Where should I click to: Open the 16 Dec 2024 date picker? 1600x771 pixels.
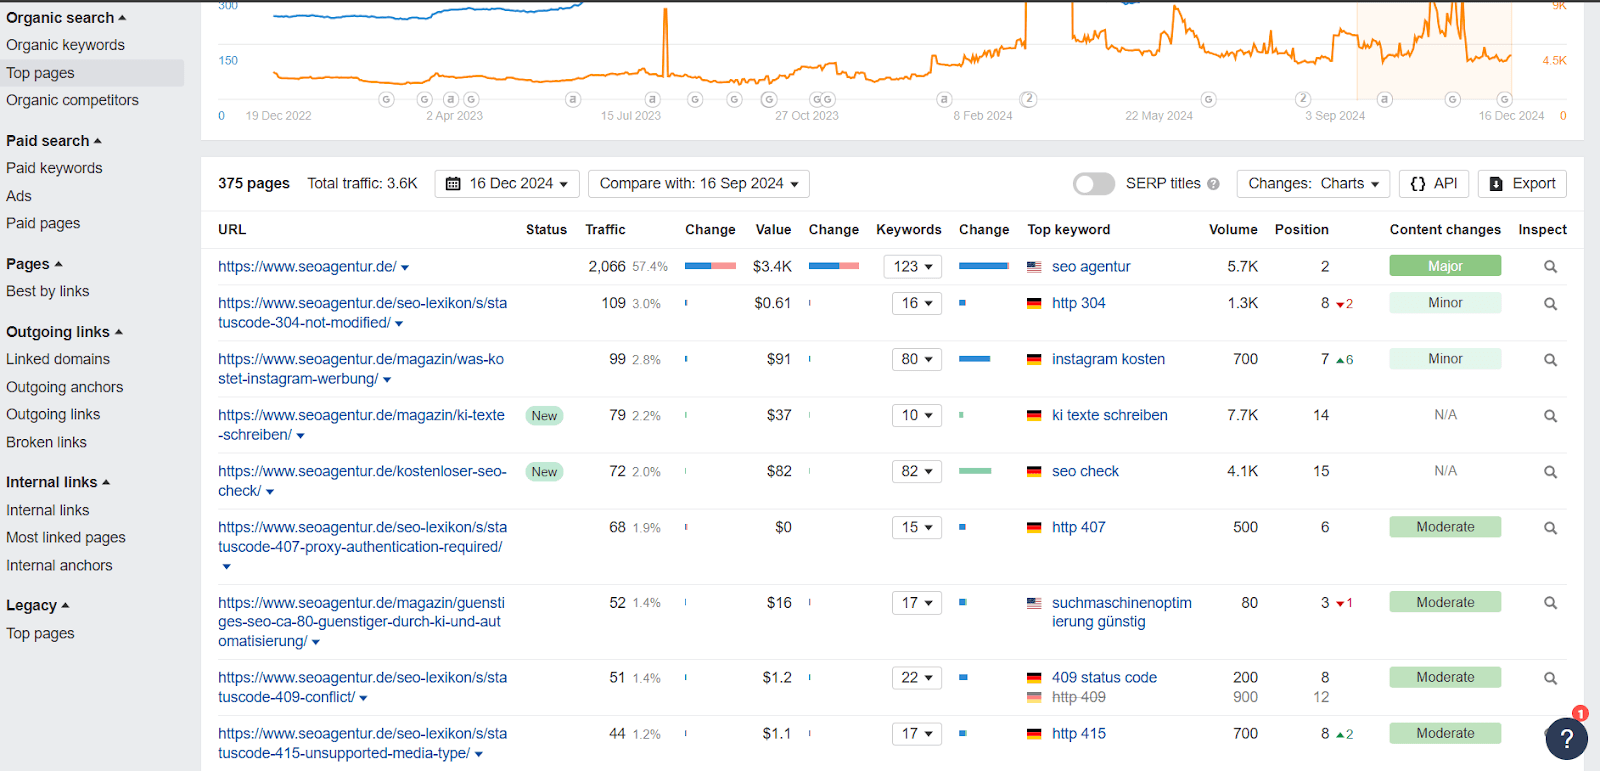(507, 184)
